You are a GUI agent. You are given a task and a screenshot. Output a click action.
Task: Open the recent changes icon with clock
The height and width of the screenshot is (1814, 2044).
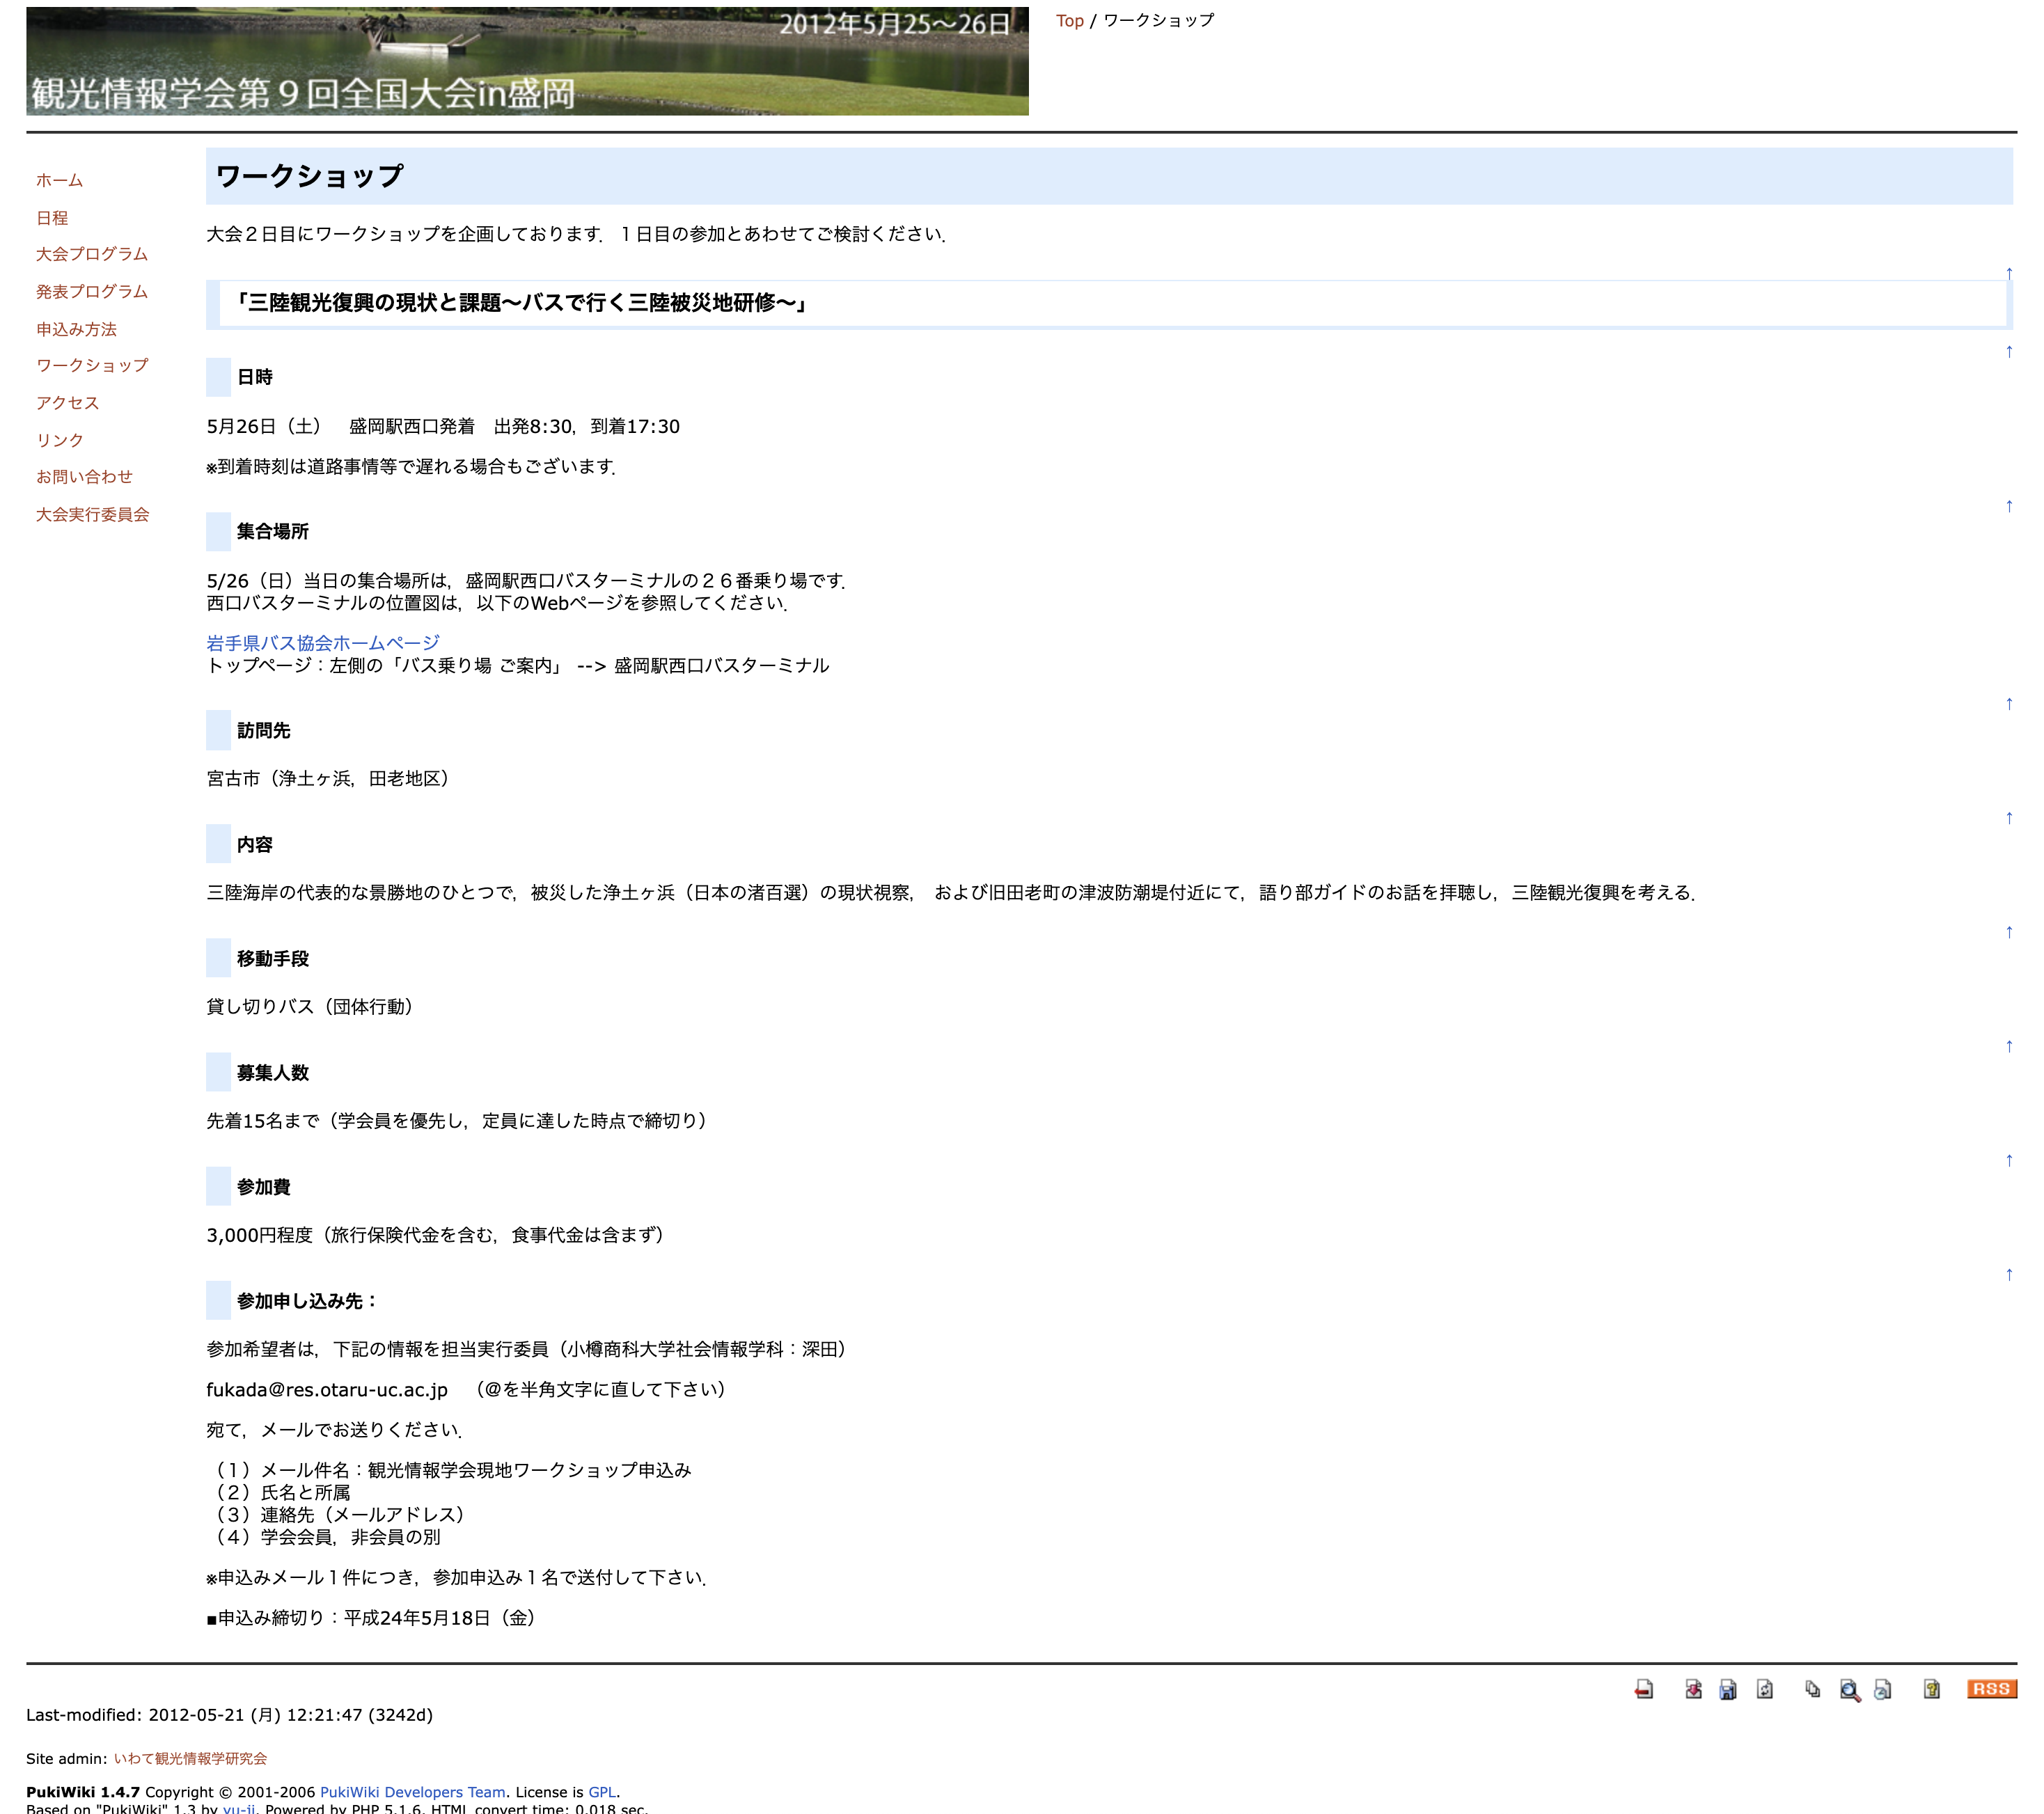coord(1883,1689)
